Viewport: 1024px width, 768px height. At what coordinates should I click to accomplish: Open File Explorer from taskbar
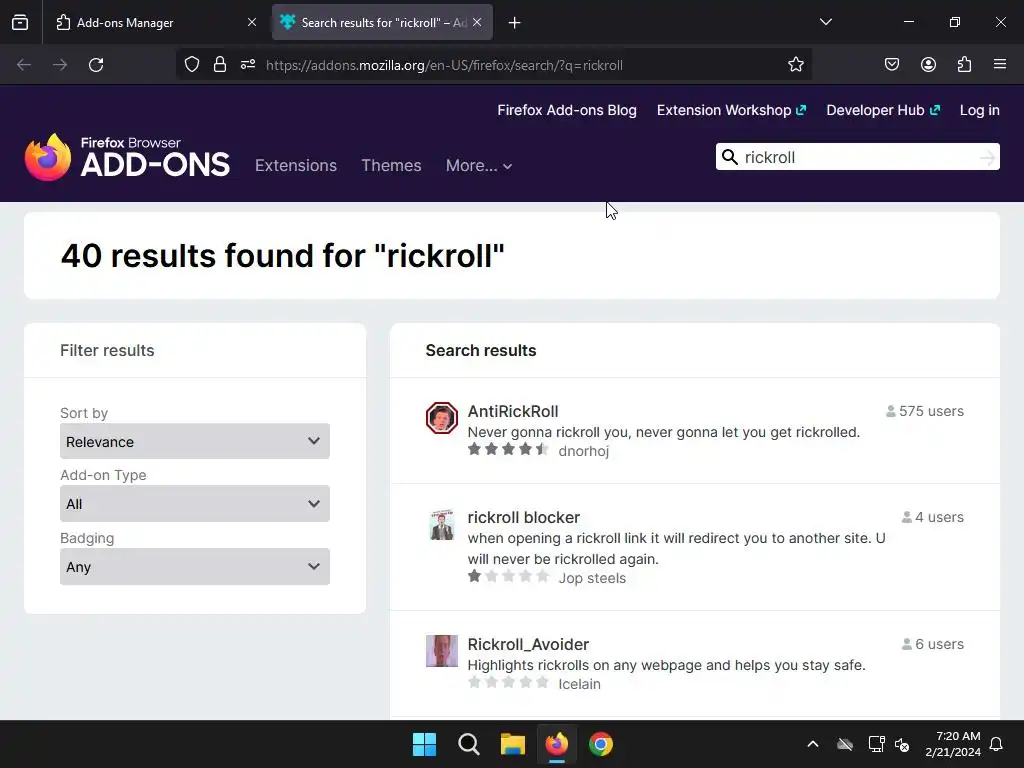click(513, 744)
